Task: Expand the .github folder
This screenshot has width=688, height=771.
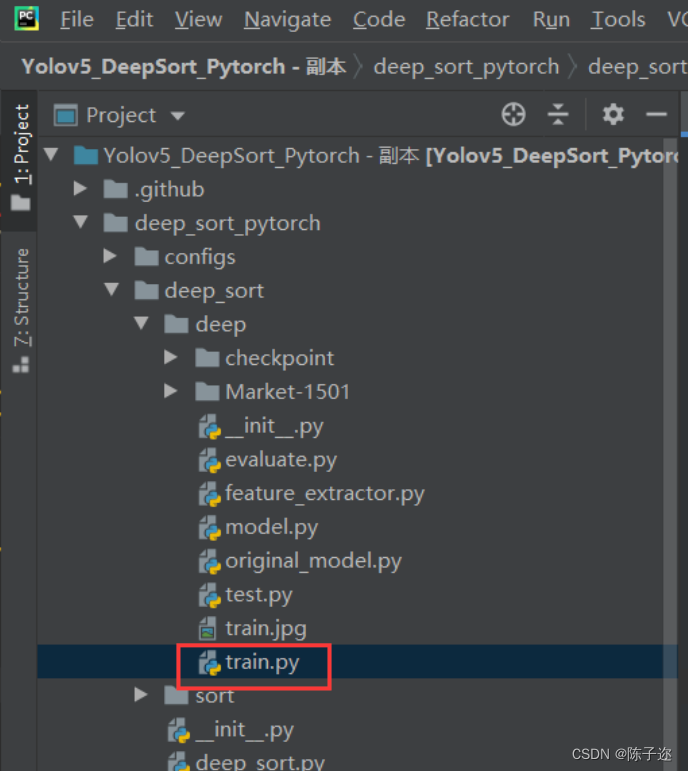Action: pos(80,188)
